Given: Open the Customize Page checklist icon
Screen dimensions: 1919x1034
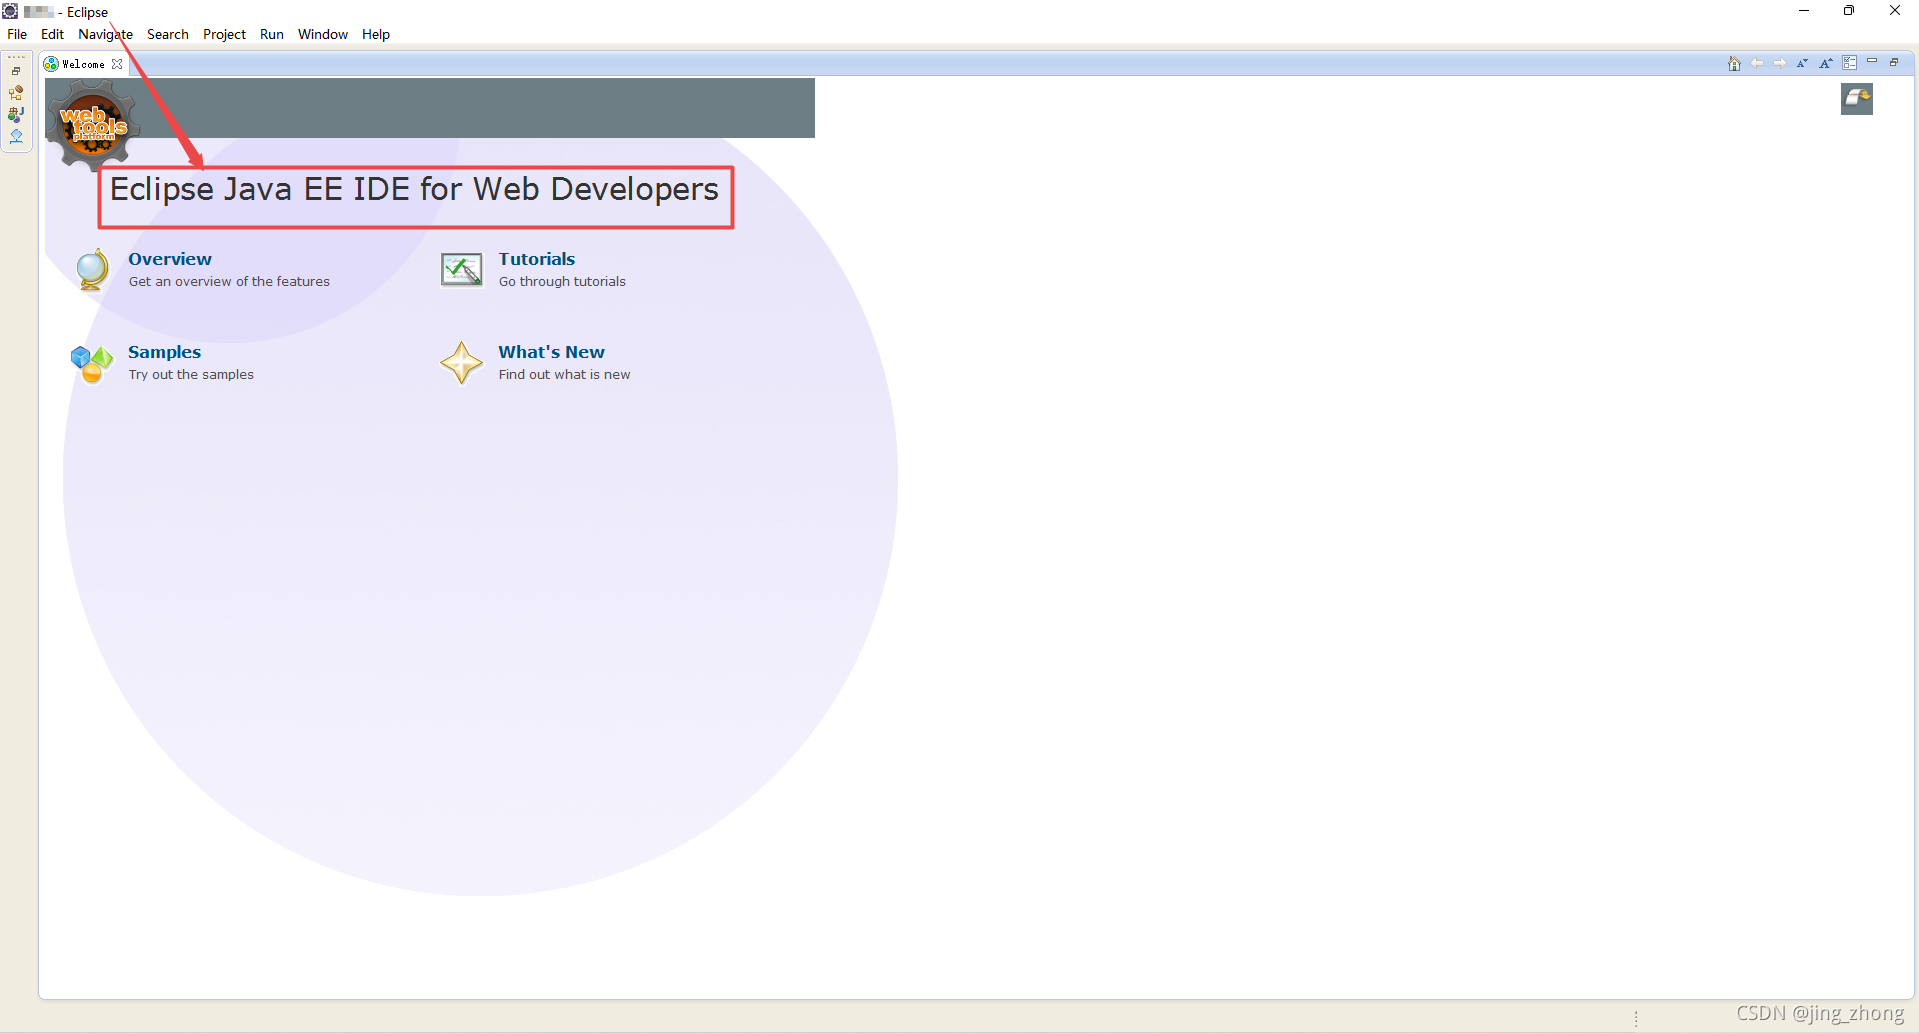Looking at the screenshot, I should [1850, 63].
